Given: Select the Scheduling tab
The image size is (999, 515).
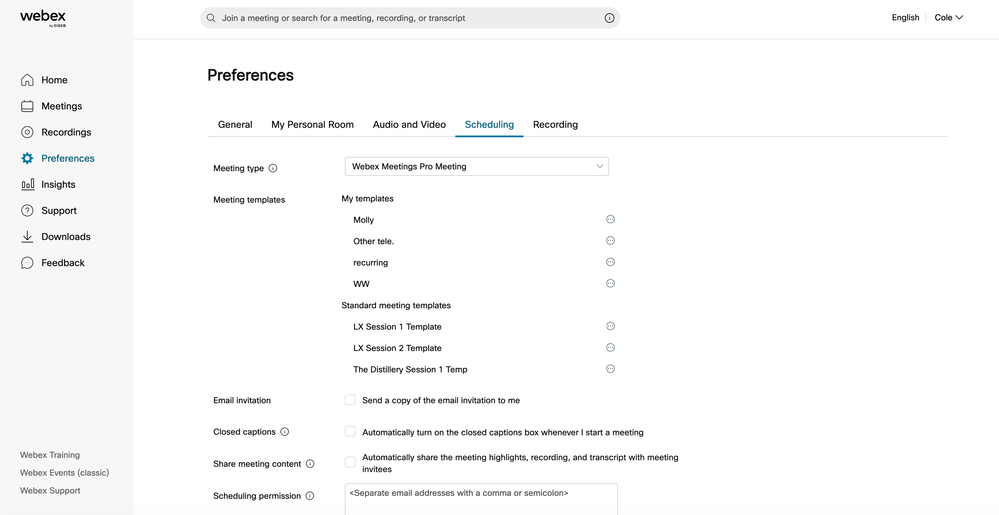Looking at the screenshot, I should click(x=489, y=125).
